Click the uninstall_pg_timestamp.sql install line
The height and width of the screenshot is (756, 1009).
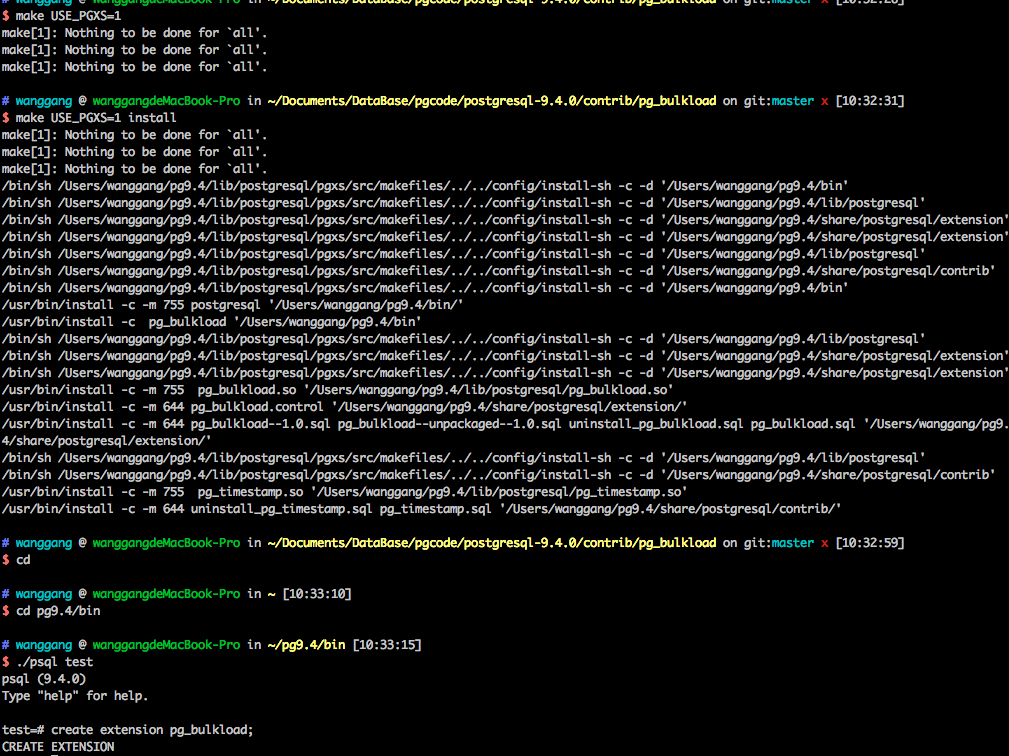click(x=420, y=509)
